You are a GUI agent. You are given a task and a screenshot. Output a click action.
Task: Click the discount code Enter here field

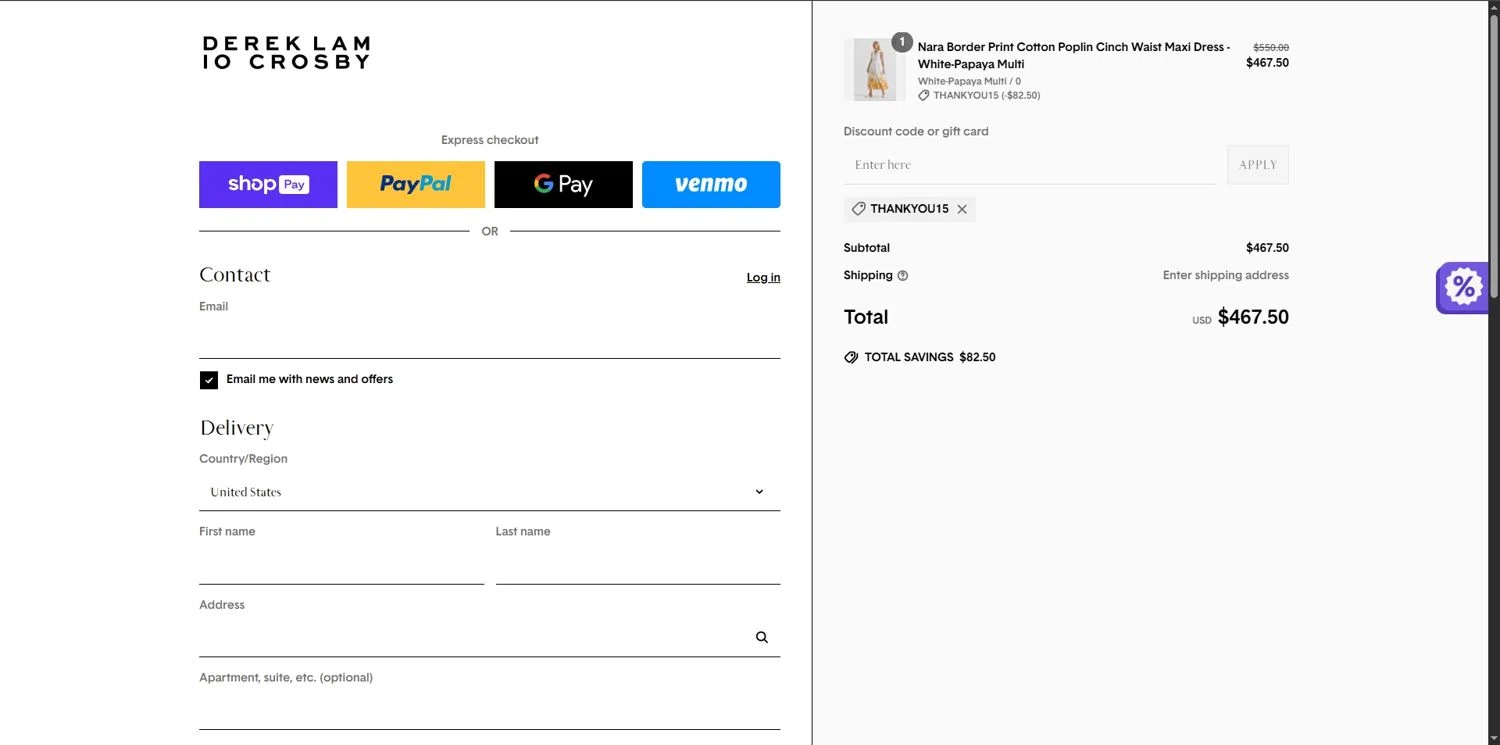coord(1030,165)
